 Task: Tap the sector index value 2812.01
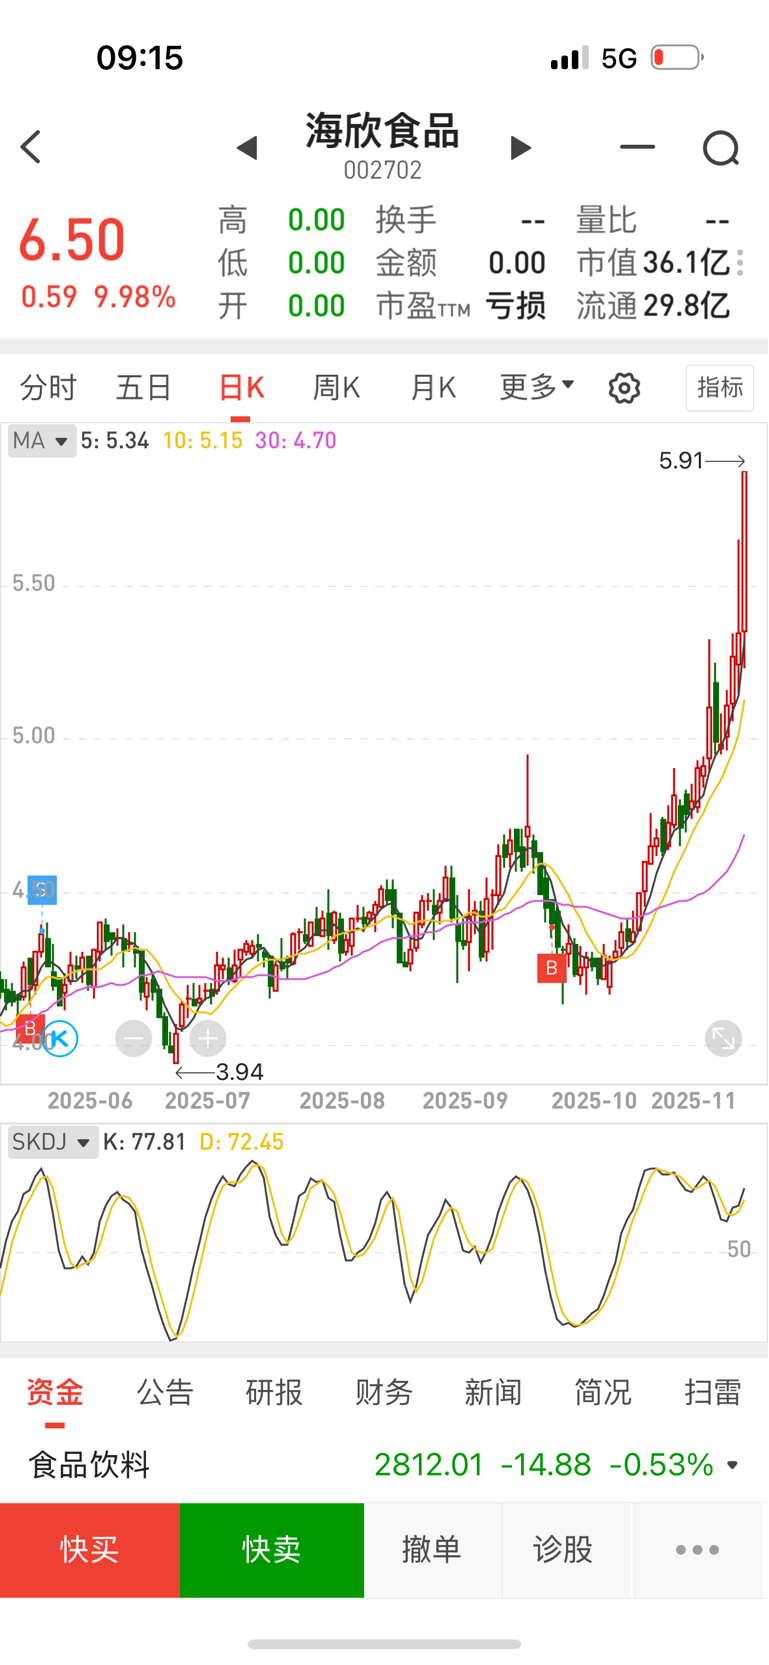[429, 1465]
